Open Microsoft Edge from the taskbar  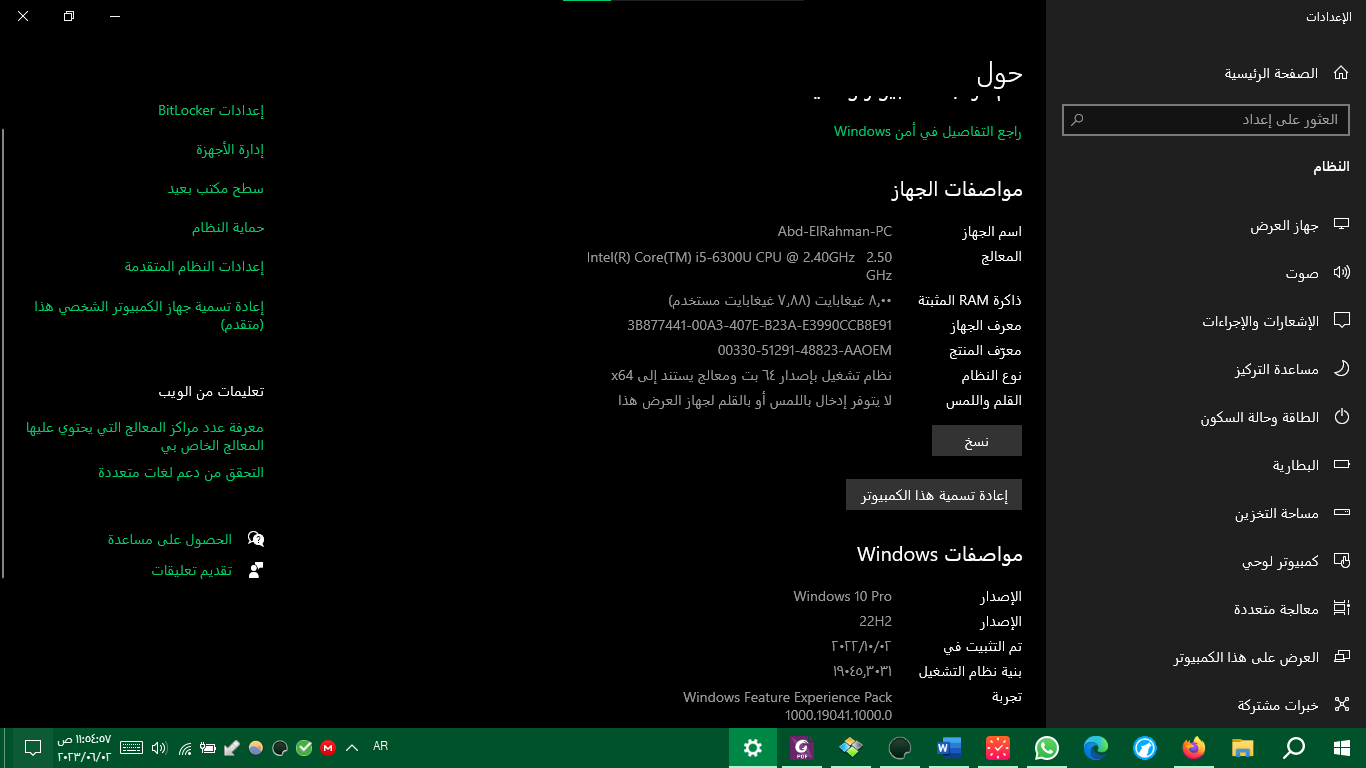point(1096,747)
